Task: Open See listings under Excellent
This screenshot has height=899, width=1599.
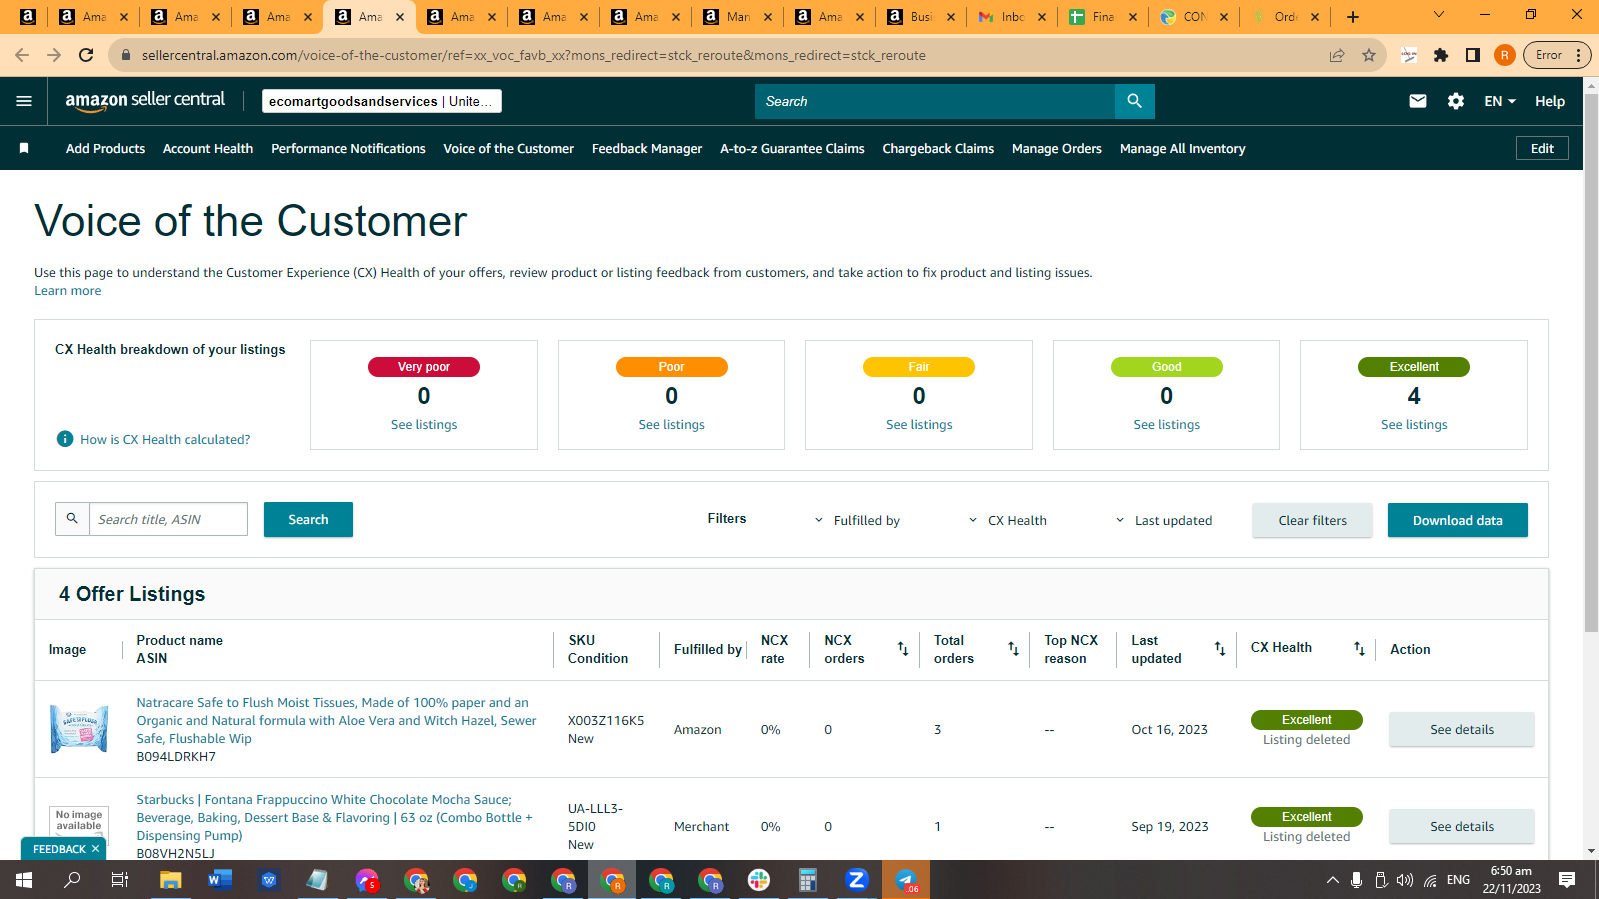Action: tap(1414, 425)
